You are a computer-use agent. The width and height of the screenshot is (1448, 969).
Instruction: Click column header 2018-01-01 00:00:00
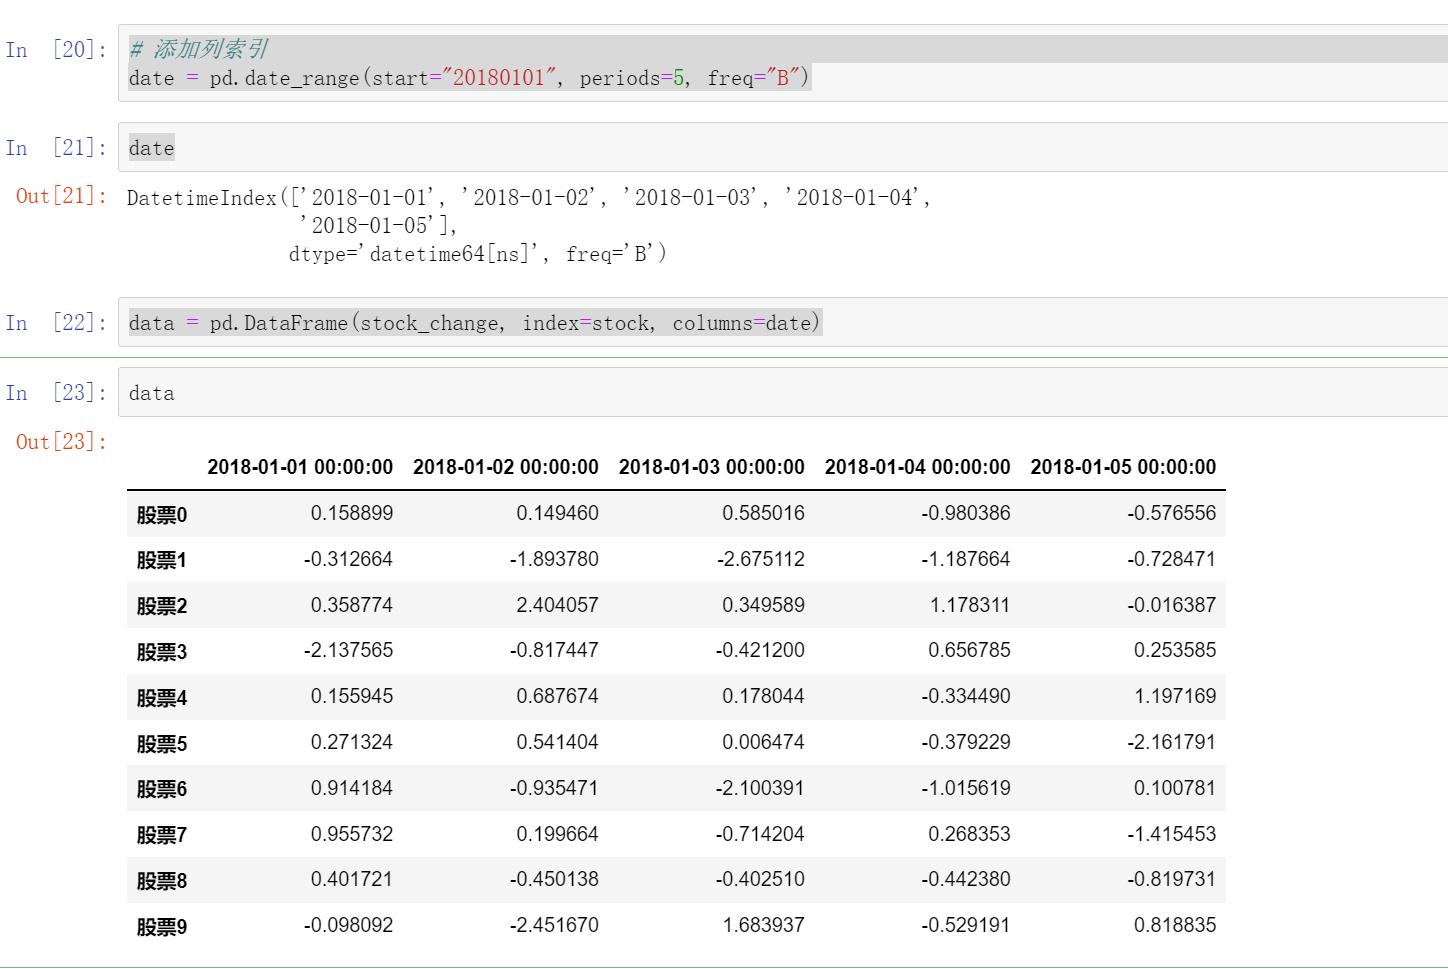point(300,467)
